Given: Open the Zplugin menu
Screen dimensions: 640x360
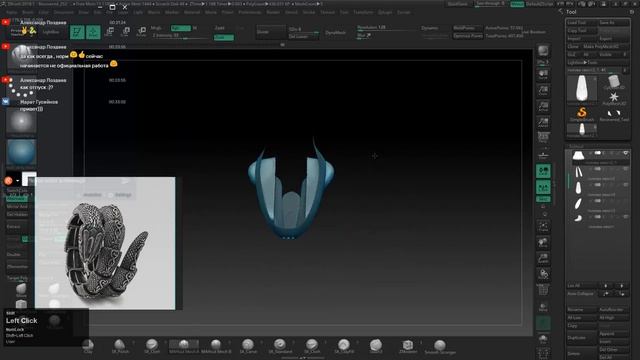Looking at the screenshot, I should click(x=384, y=13).
